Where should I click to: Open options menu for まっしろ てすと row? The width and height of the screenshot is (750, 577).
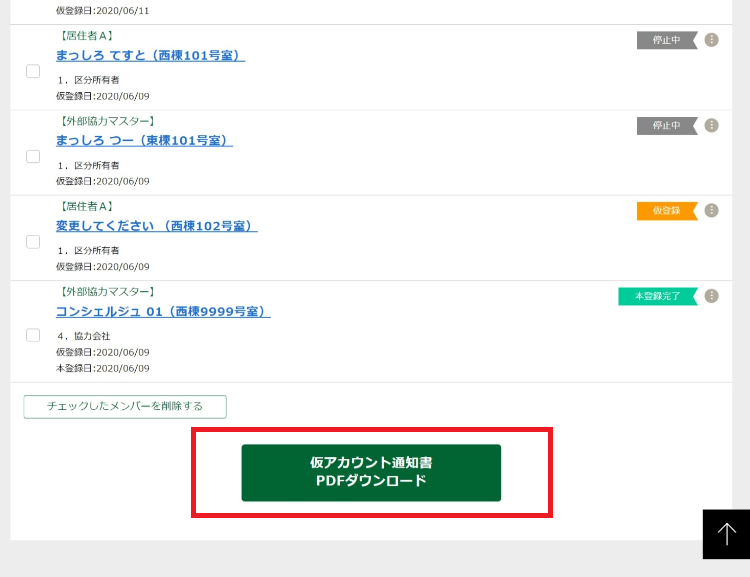coord(711,40)
